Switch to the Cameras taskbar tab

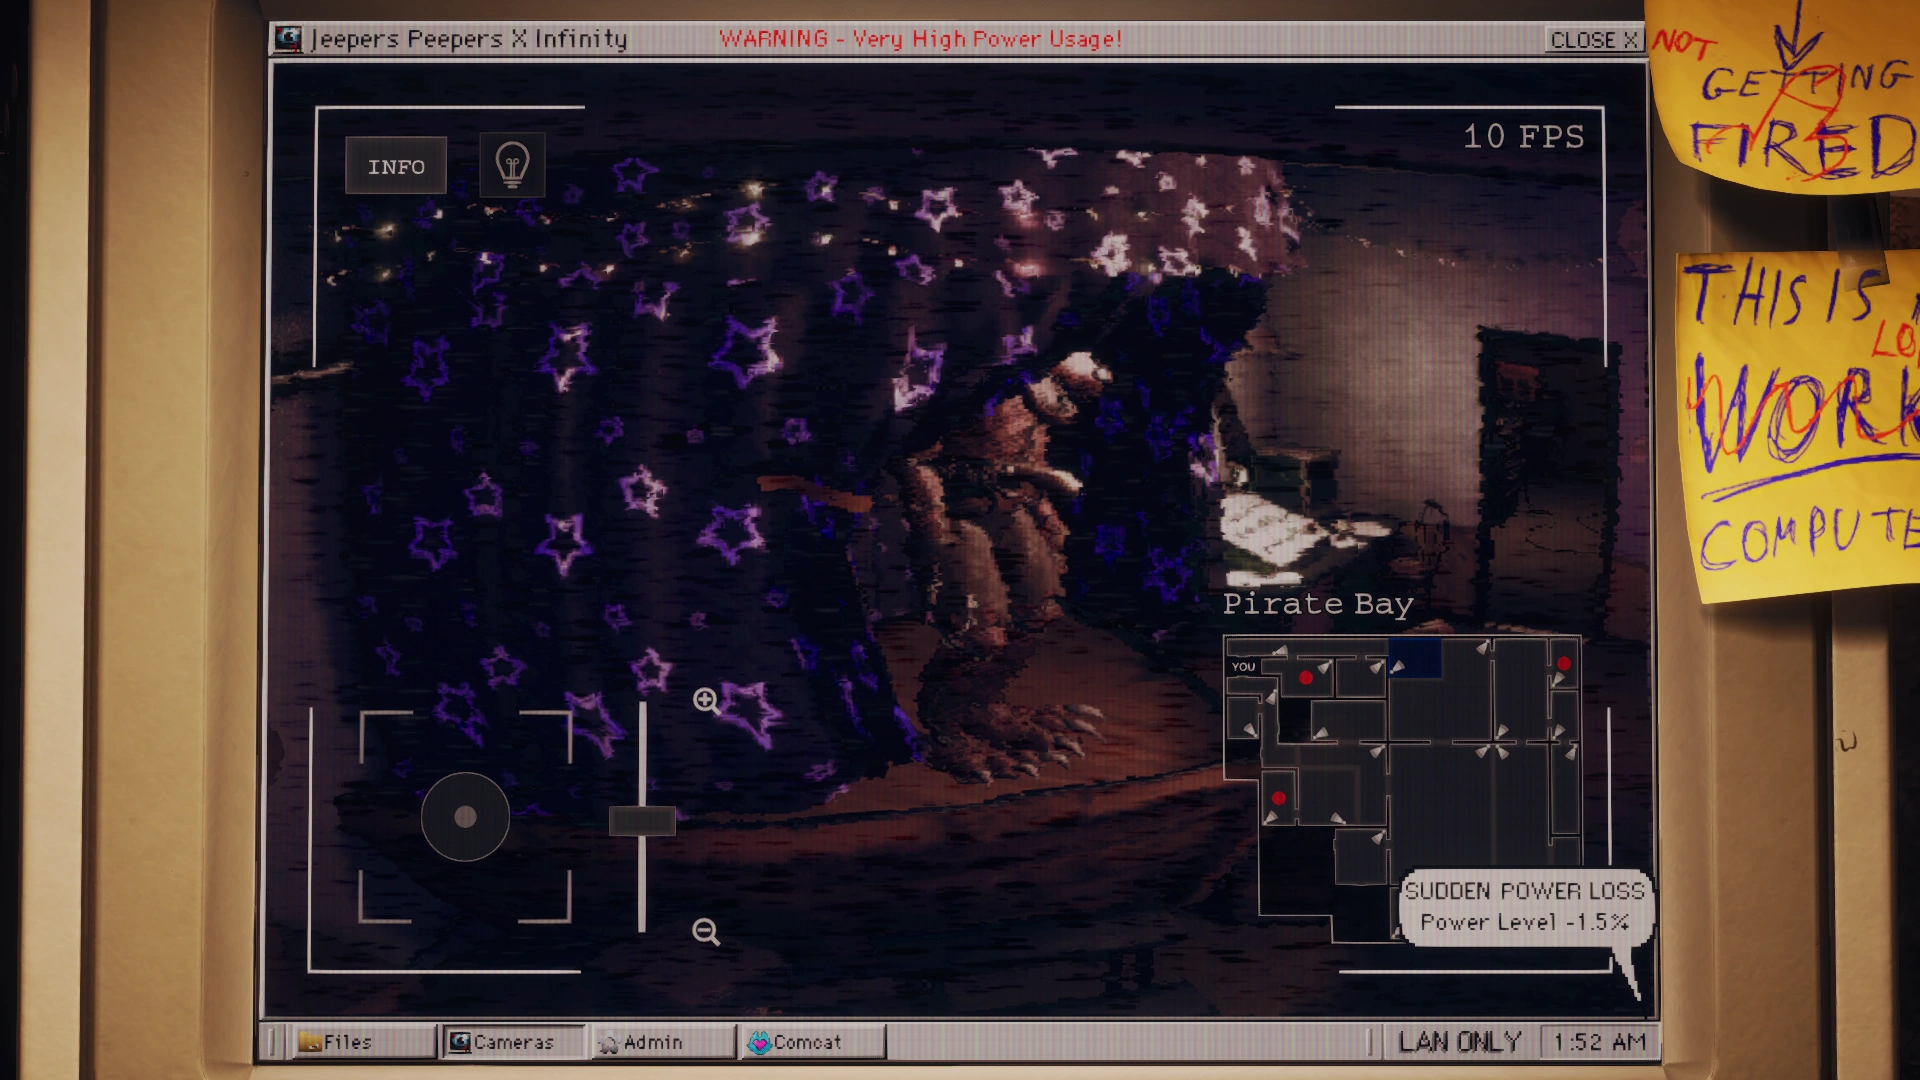(512, 1042)
